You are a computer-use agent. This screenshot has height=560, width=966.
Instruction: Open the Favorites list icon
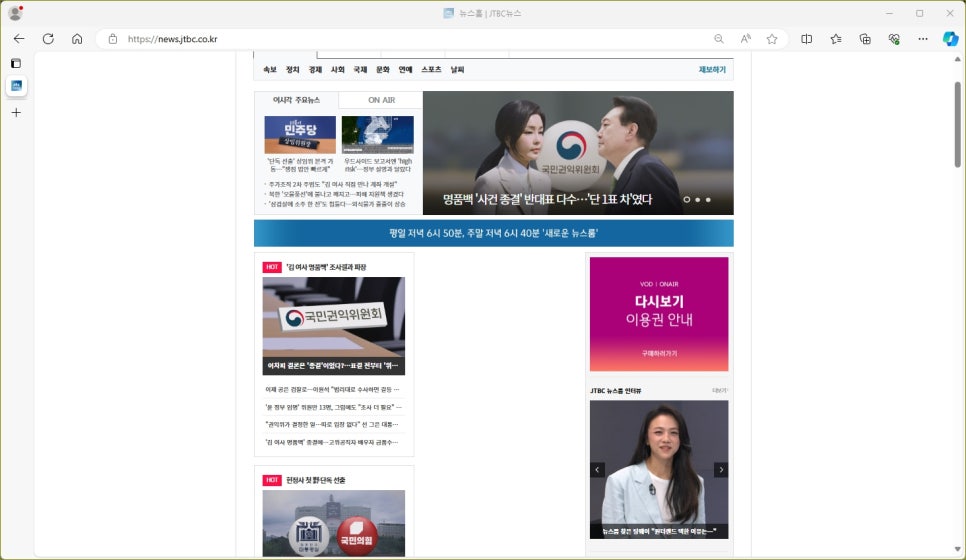835,39
